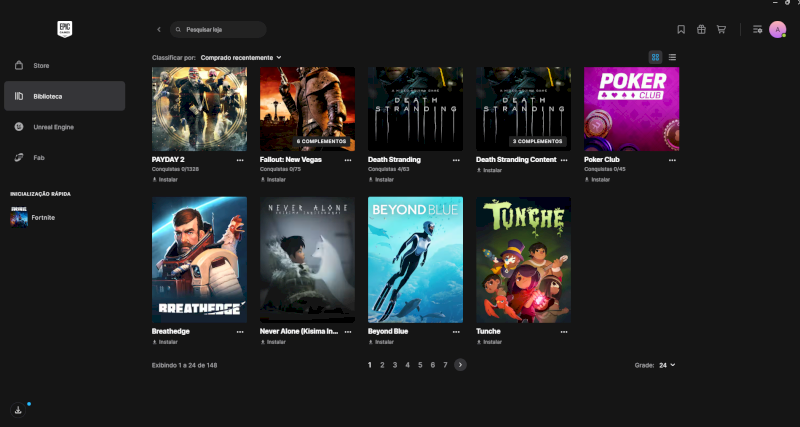
Task: Open Never Alone three-dot menu
Action: point(348,332)
